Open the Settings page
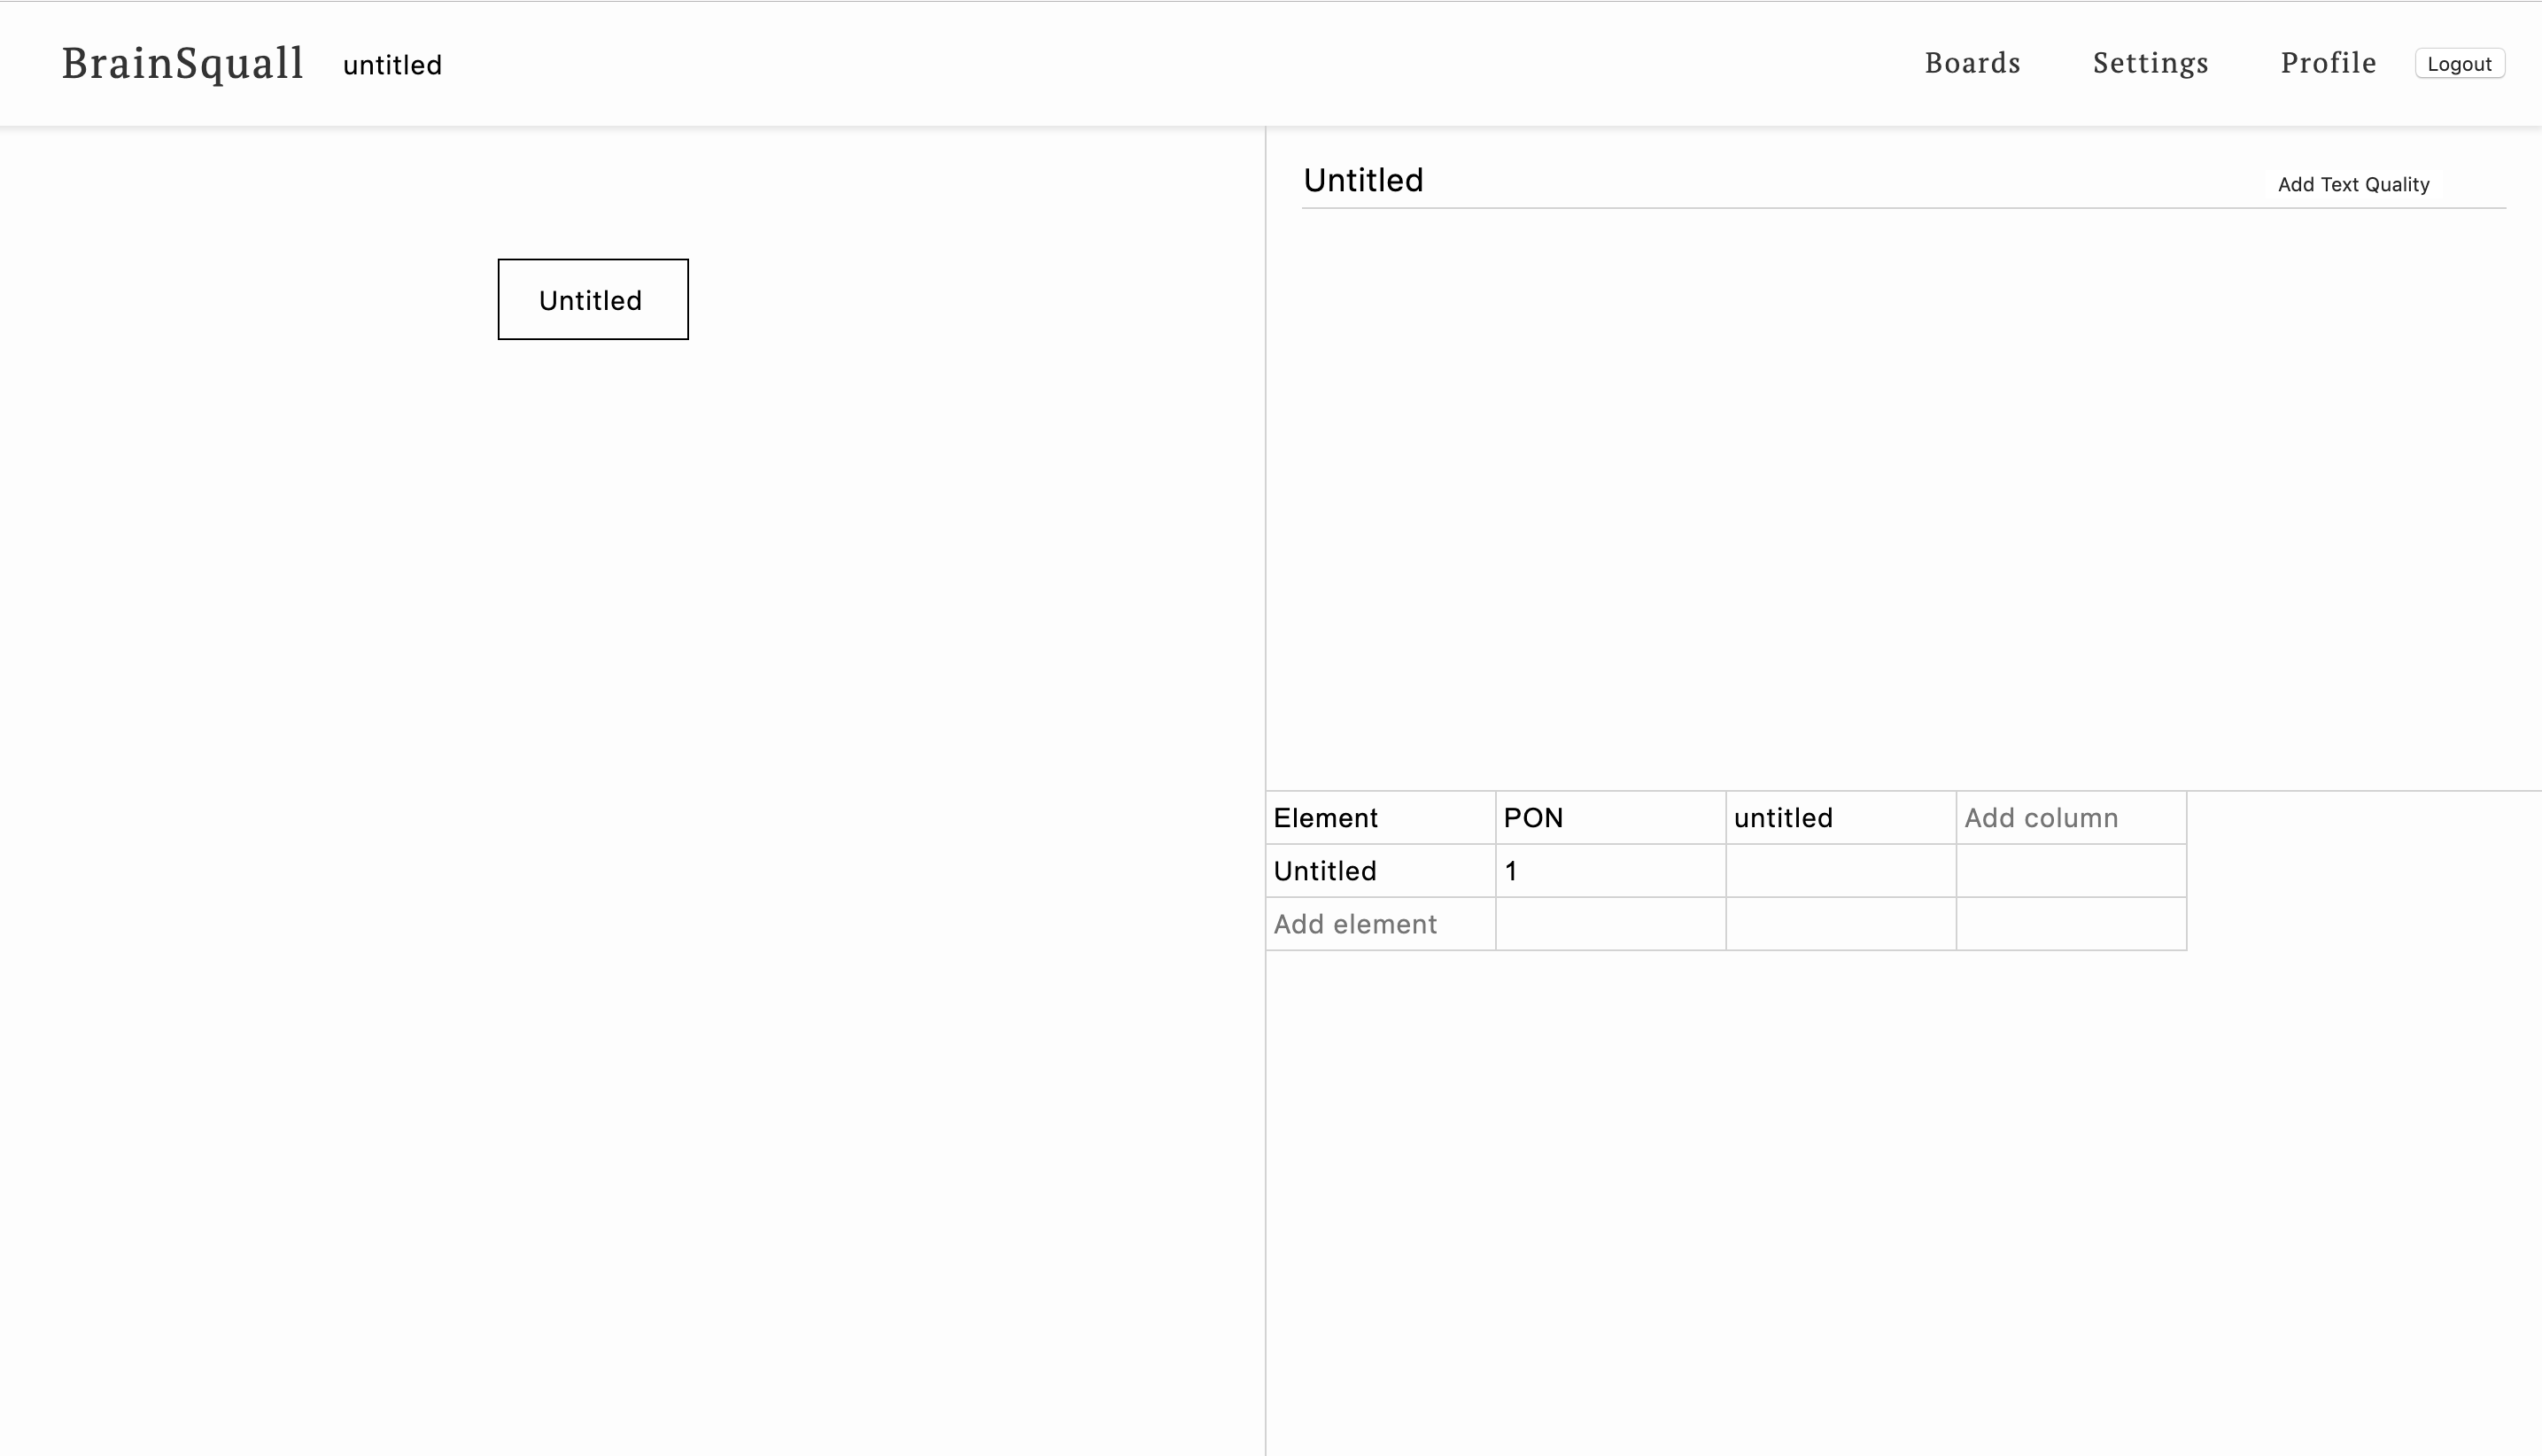The width and height of the screenshot is (2542, 1456). [x=2150, y=62]
